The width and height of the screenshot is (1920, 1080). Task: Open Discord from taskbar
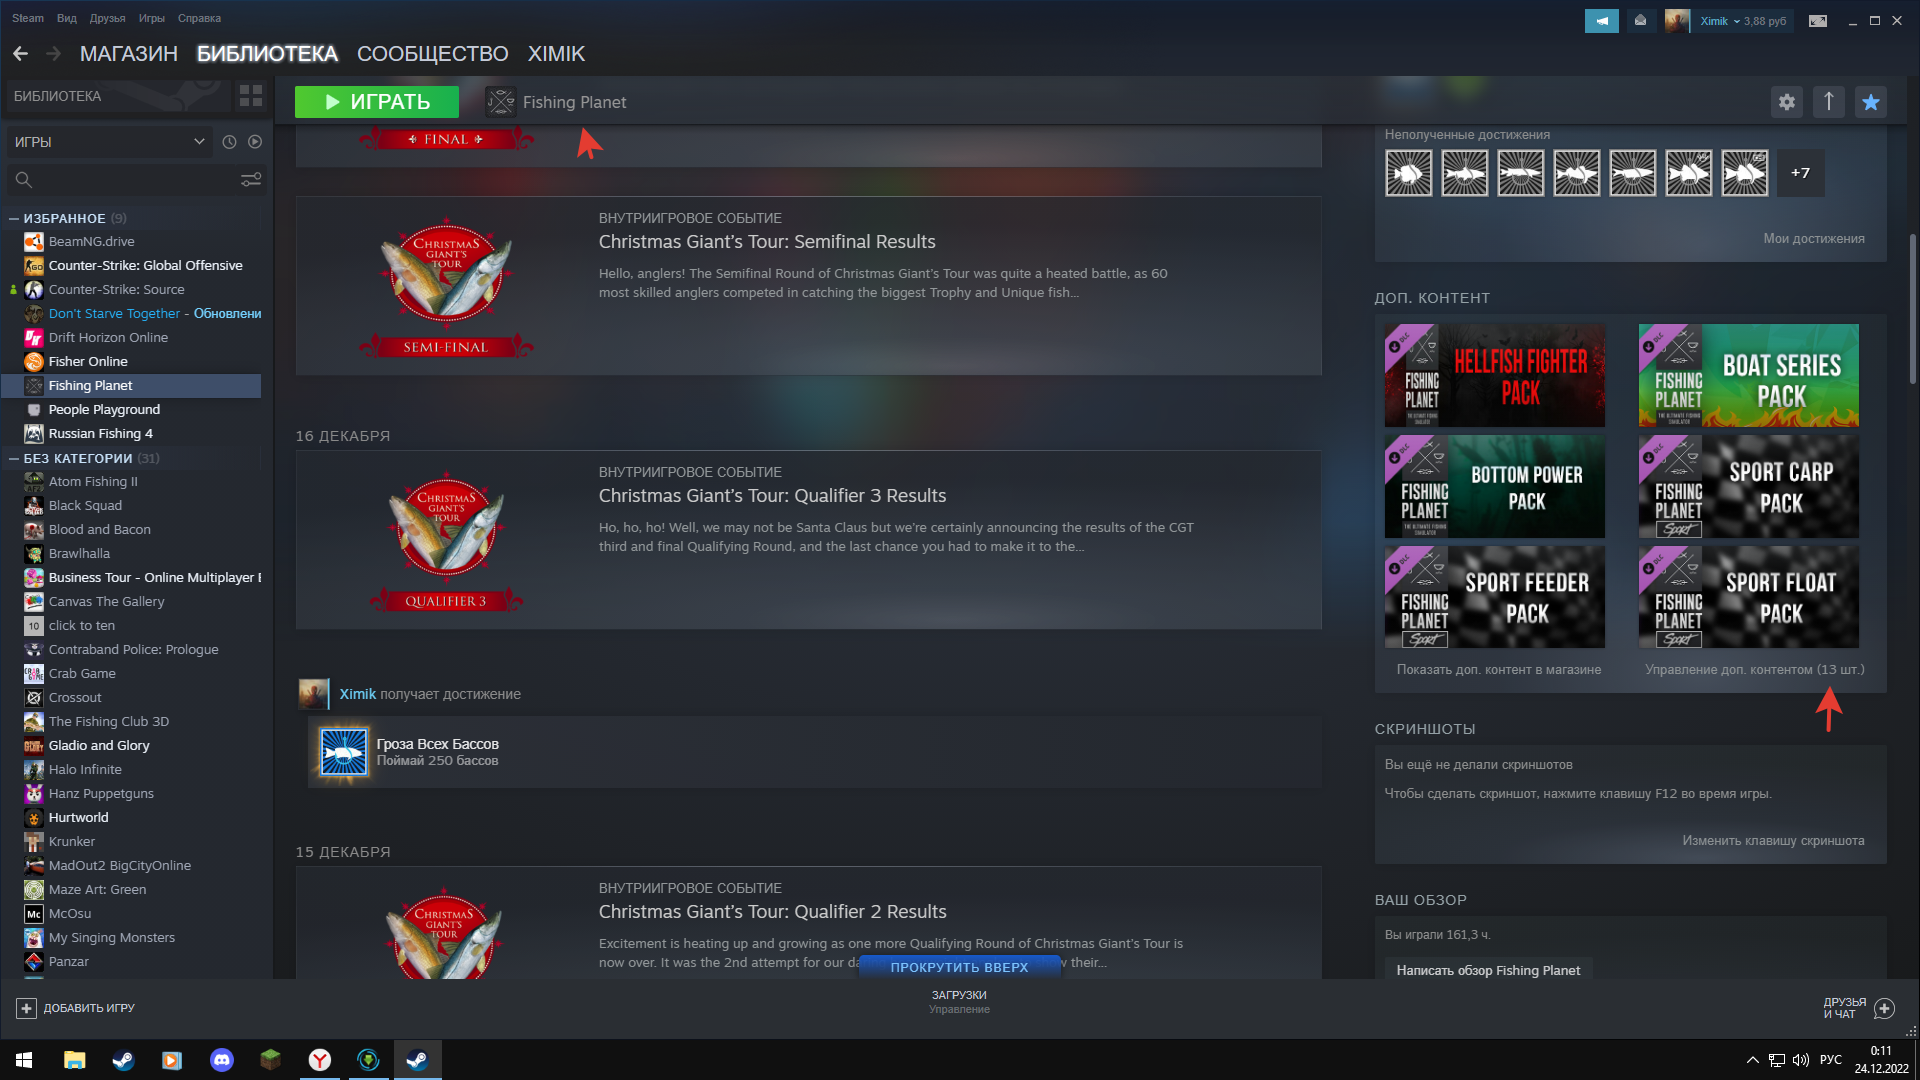click(x=222, y=1060)
